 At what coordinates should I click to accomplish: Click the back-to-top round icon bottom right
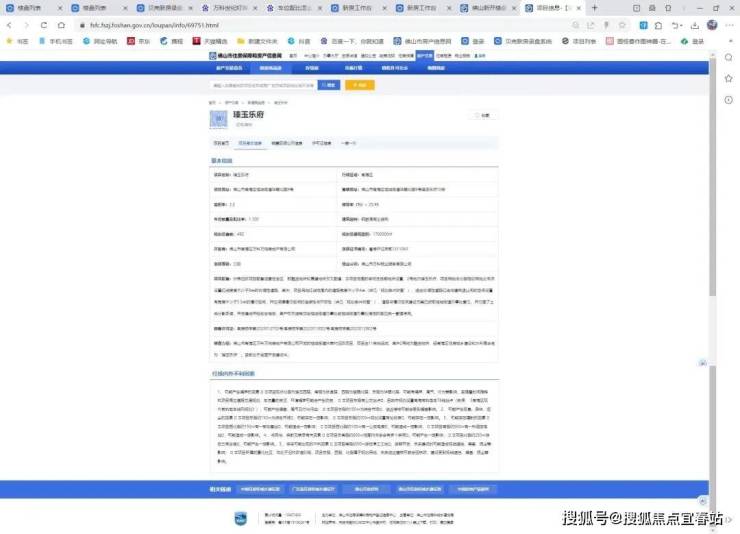[x=702, y=501]
